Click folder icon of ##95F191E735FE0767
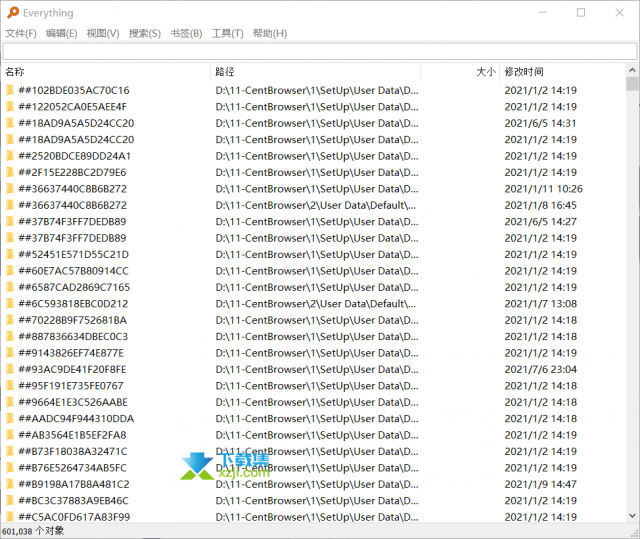The height and width of the screenshot is (539, 640). tap(10, 386)
